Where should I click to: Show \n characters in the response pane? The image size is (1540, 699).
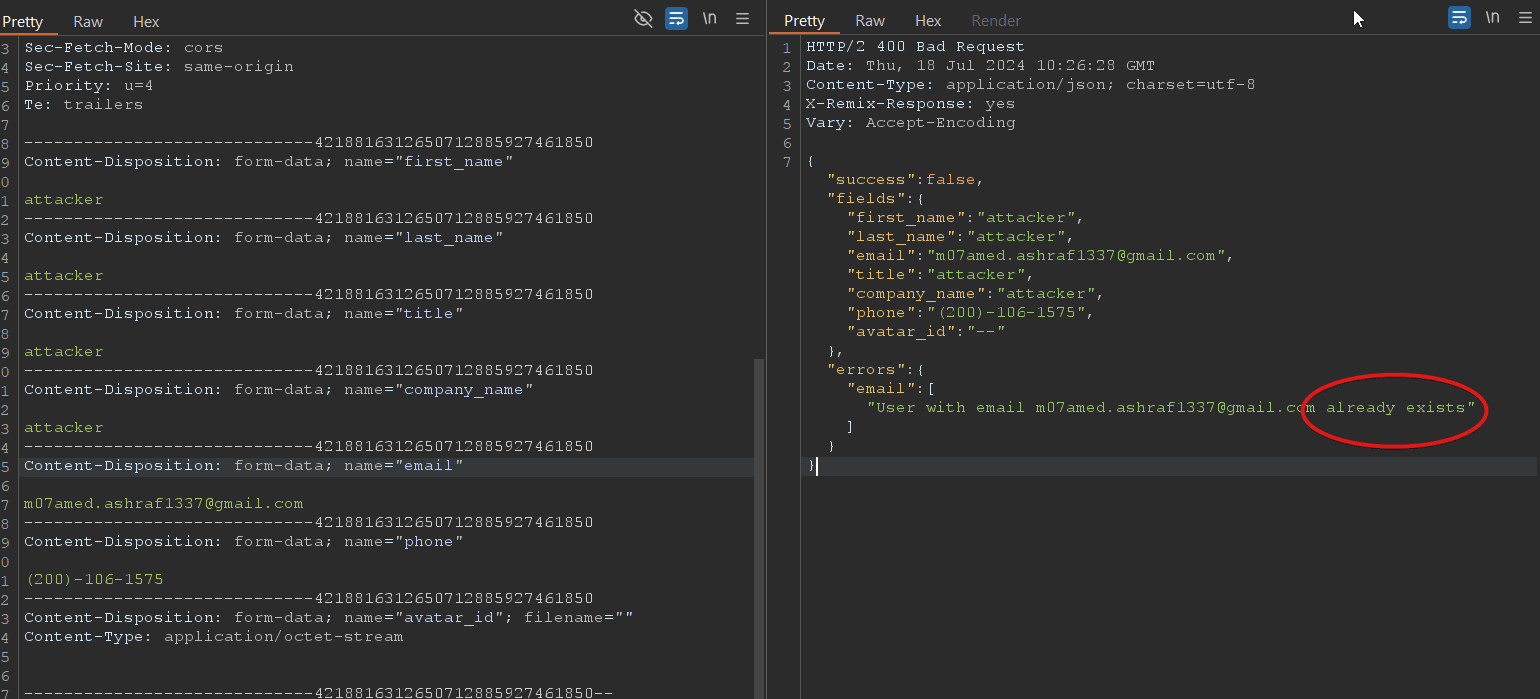(1492, 18)
